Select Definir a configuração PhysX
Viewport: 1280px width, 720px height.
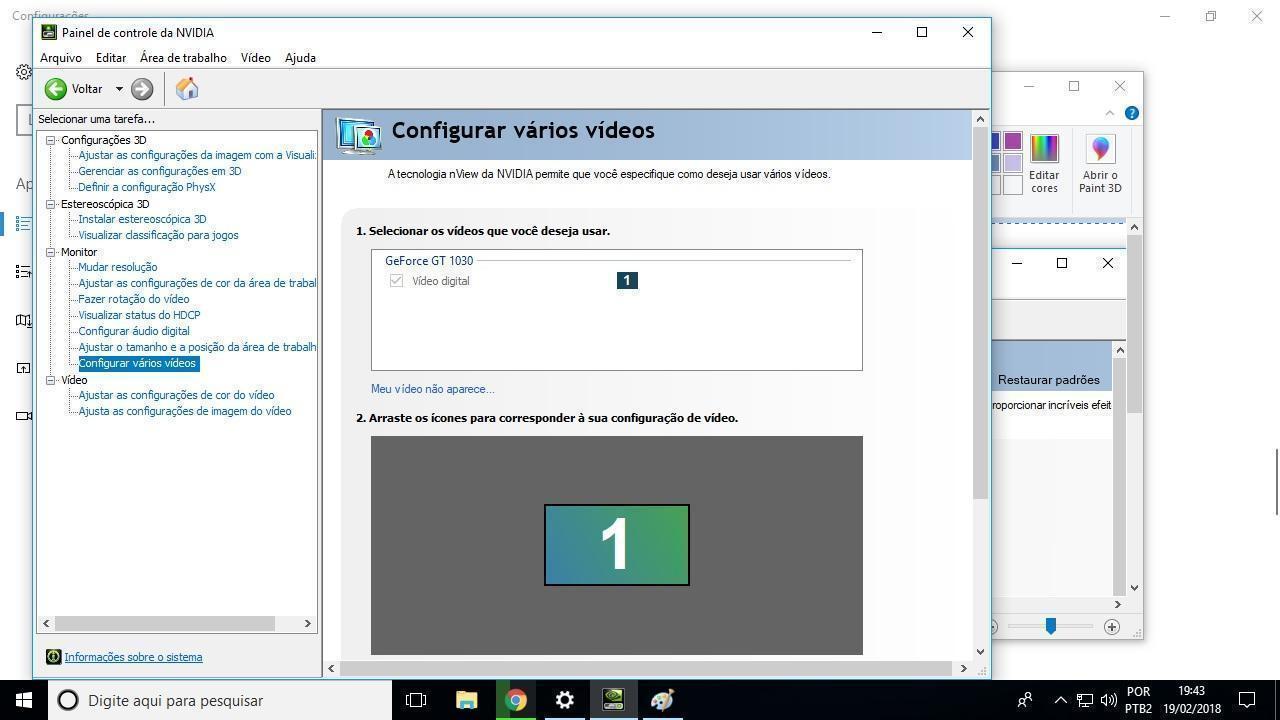point(147,187)
